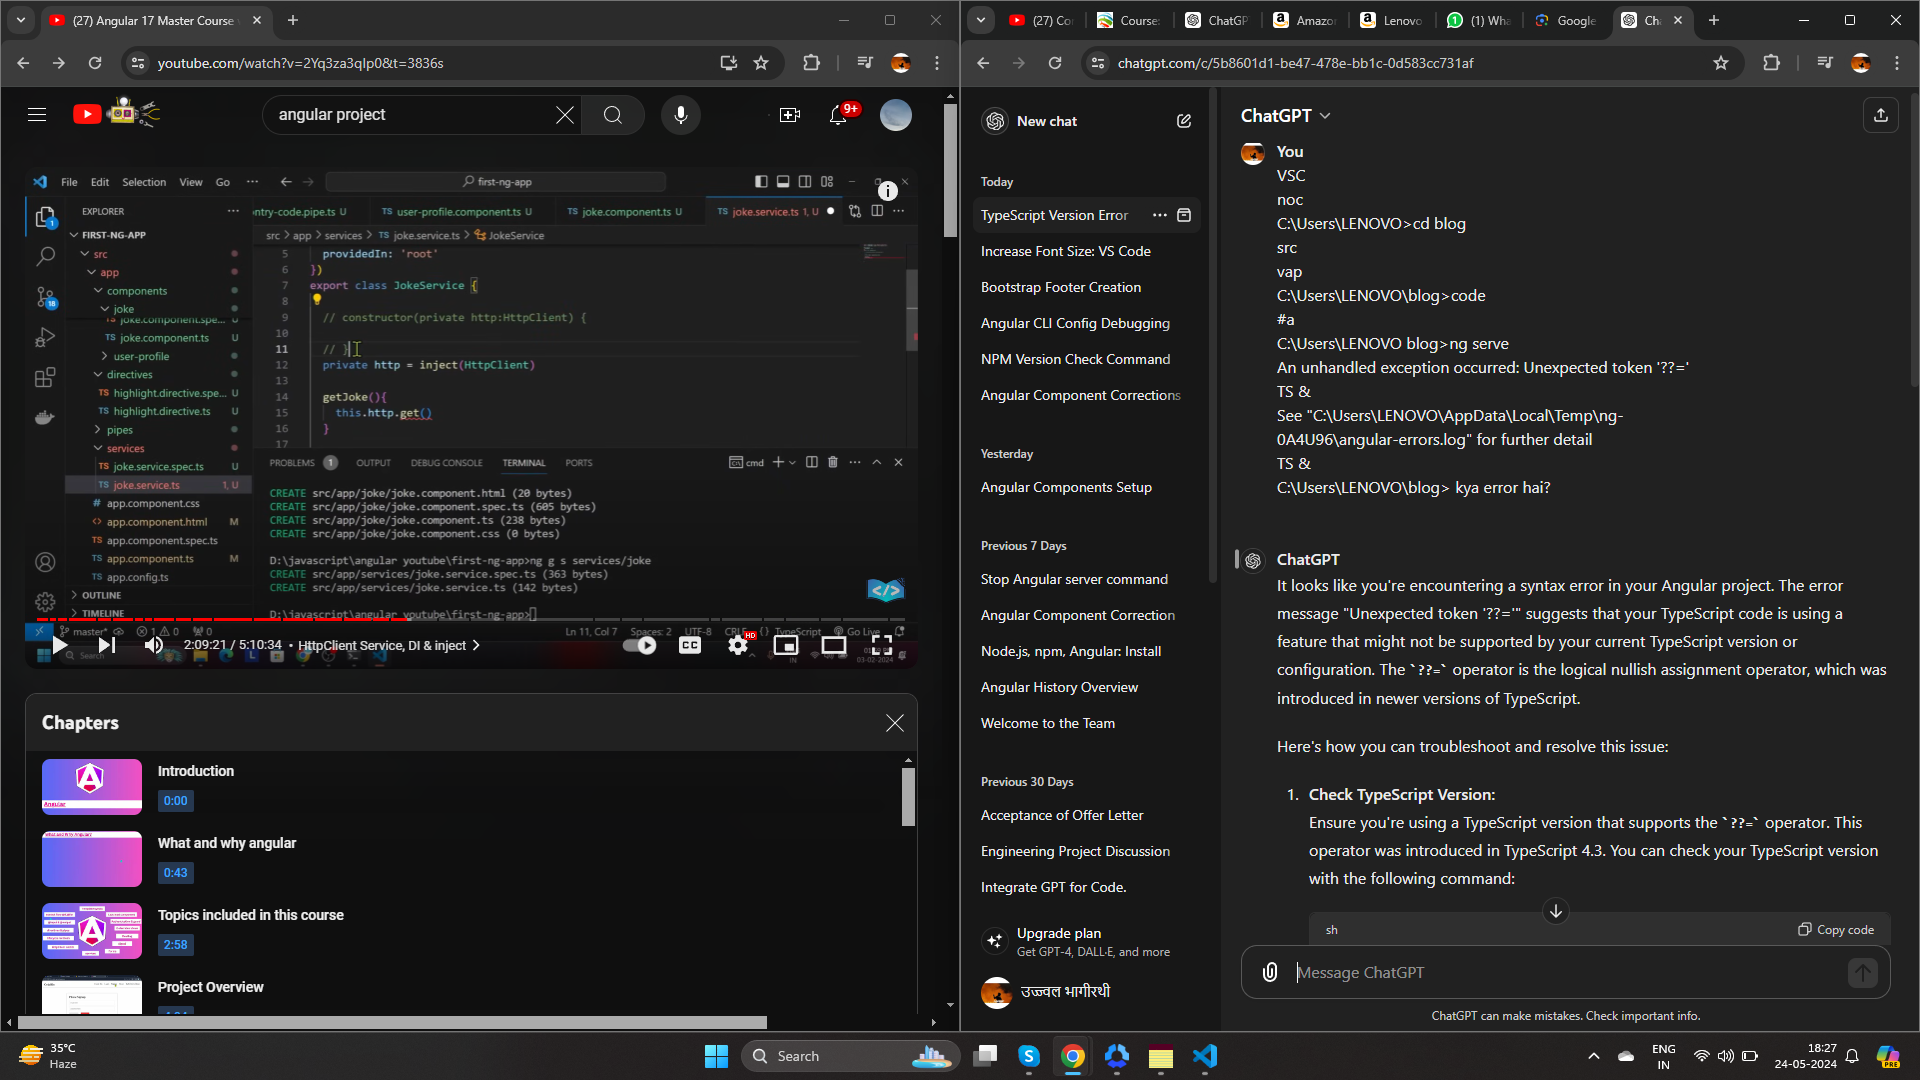Expand the HttpClient Service chapter chevron
1920x1080 pixels.
pos(476,645)
